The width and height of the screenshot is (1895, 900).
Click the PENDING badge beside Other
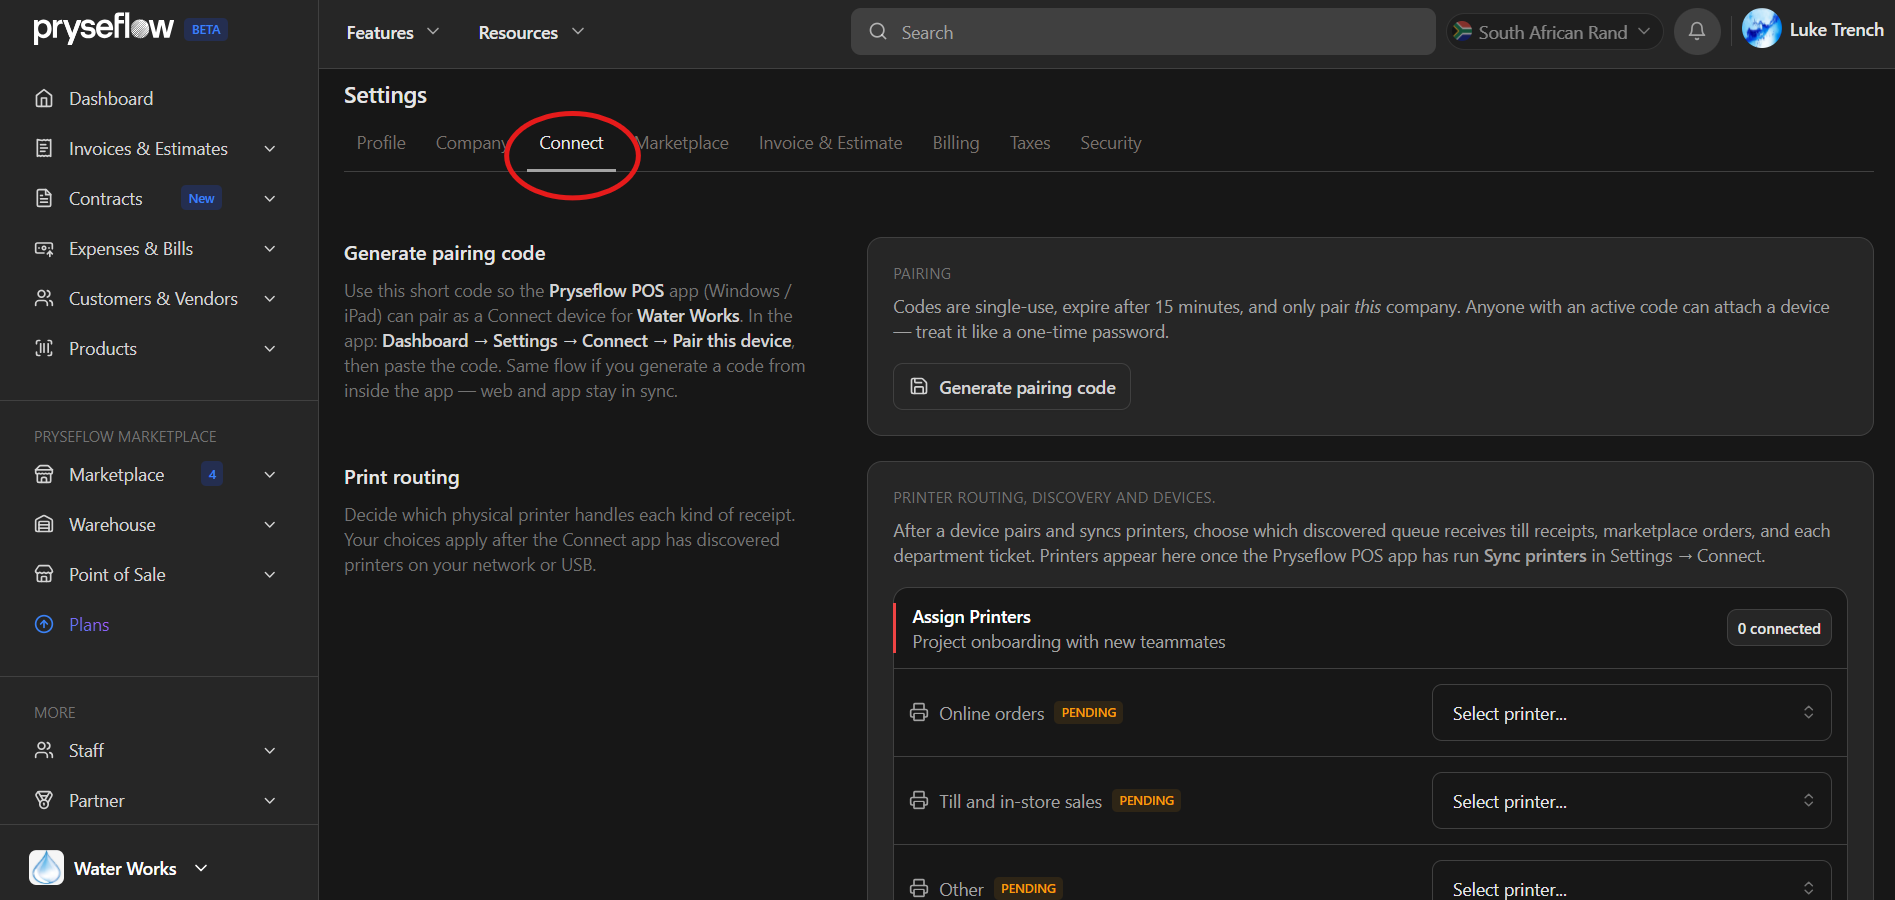click(1028, 889)
